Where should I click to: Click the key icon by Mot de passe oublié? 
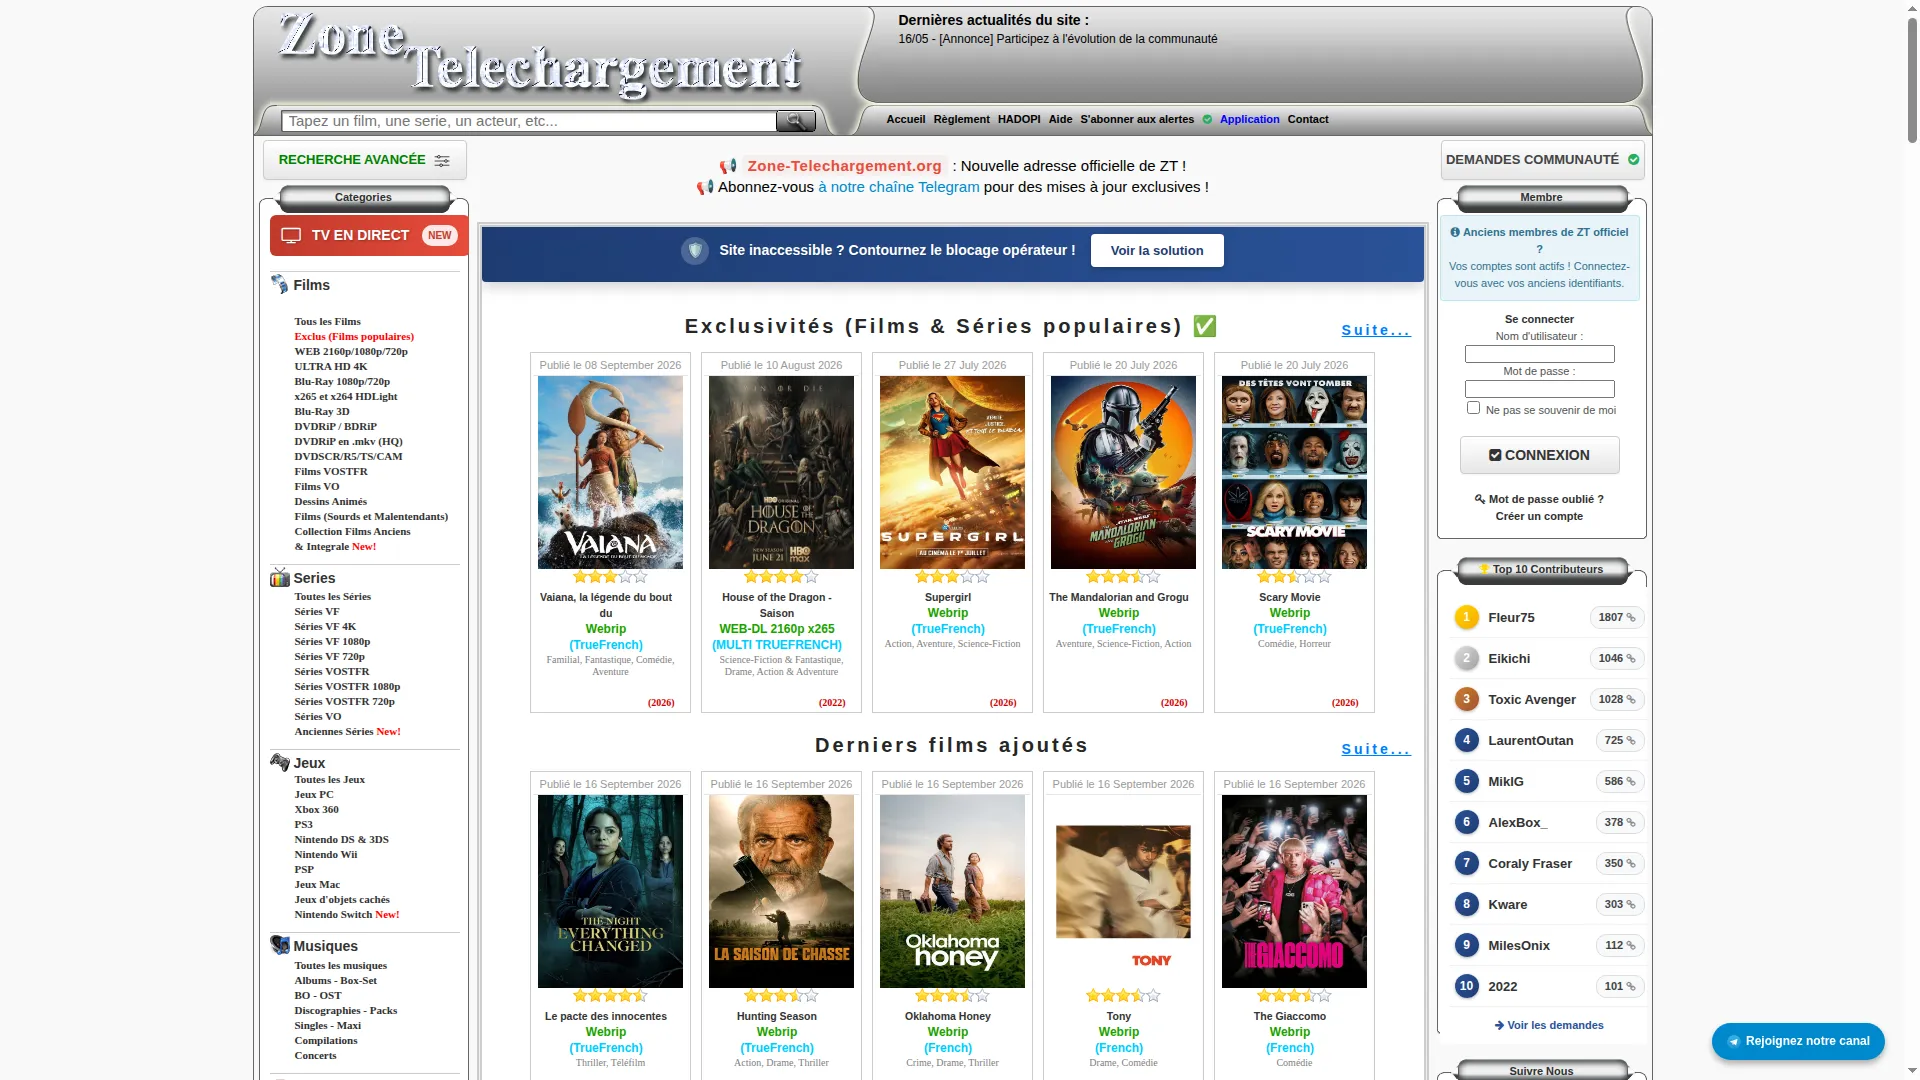coord(1480,499)
